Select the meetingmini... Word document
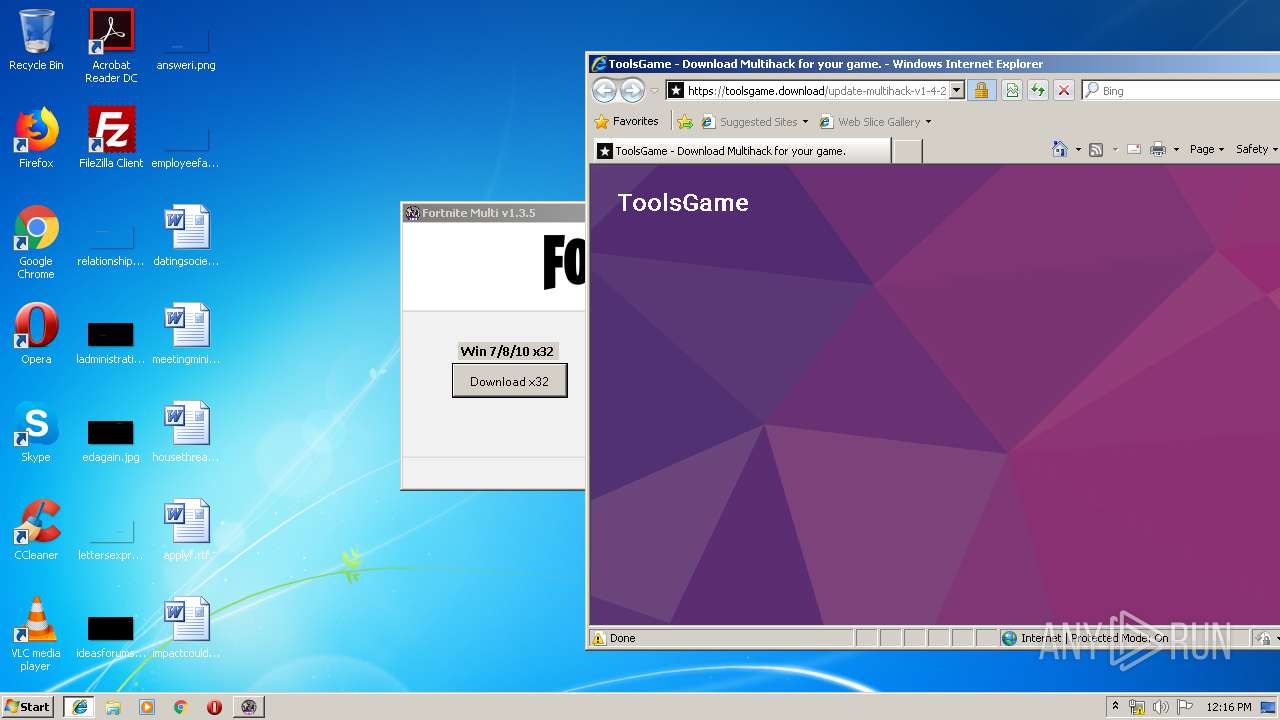 [x=186, y=334]
